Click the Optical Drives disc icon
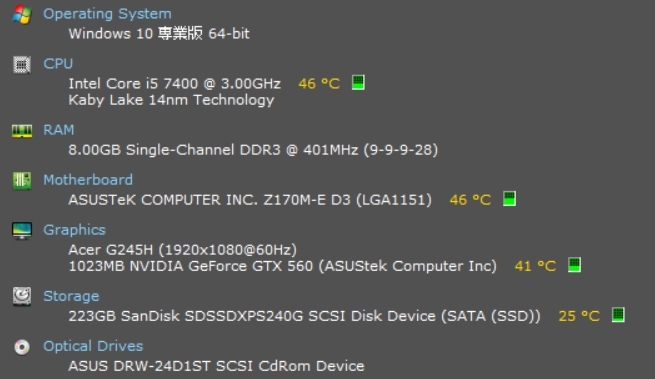This screenshot has height=379, width=655. pyautogui.click(x=22, y=347)
